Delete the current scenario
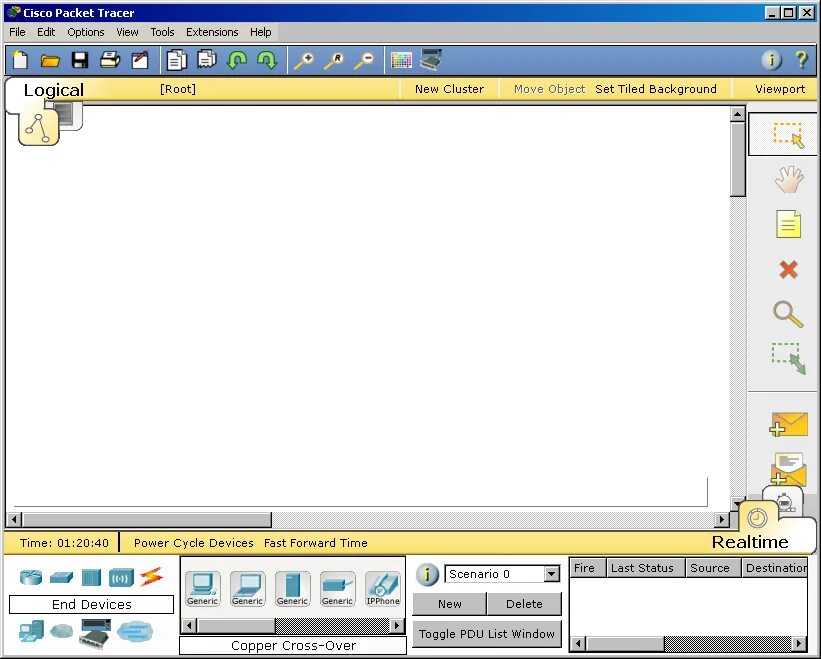Screen dimensions: 821x659 click(x=524, y=604)
